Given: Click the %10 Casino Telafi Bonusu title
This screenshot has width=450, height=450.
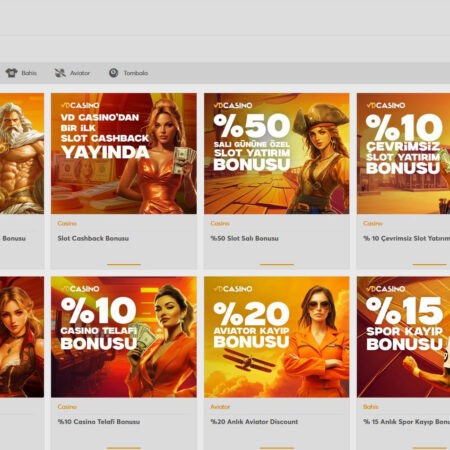Looking at the screenshot, I should point(99,422).
